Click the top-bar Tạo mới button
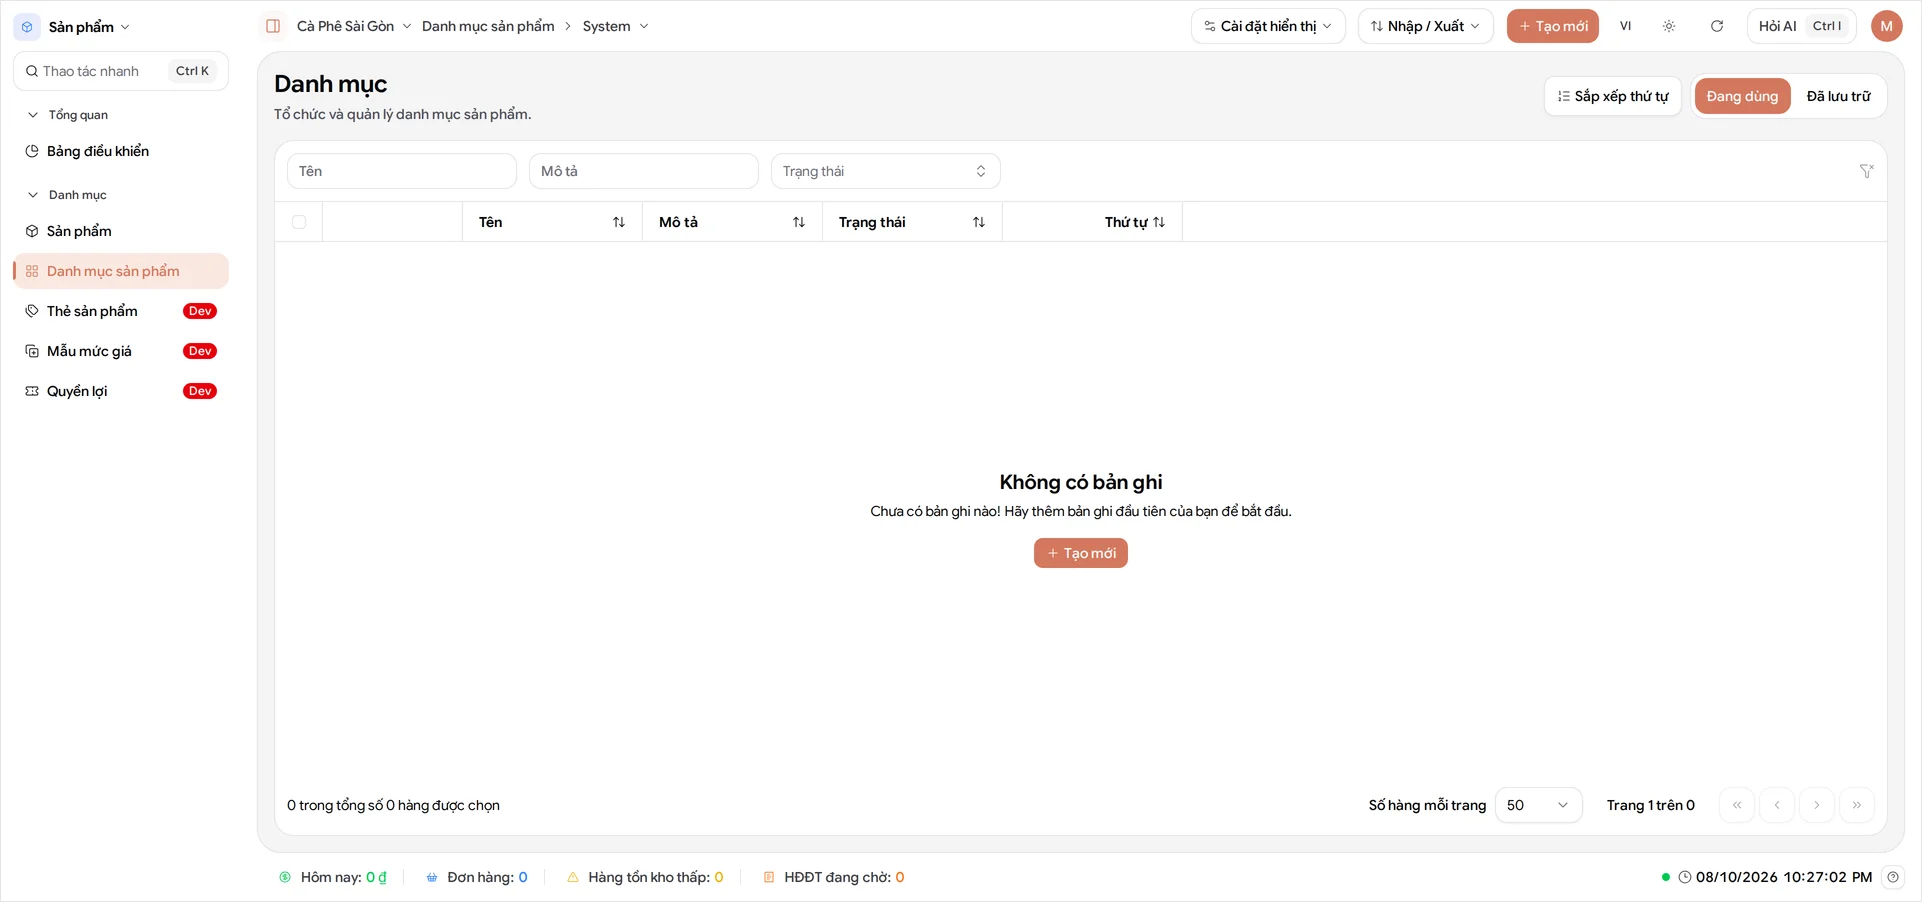Screen dimensions: 1922x902 pyautogui.click(x=1552, y=26)
